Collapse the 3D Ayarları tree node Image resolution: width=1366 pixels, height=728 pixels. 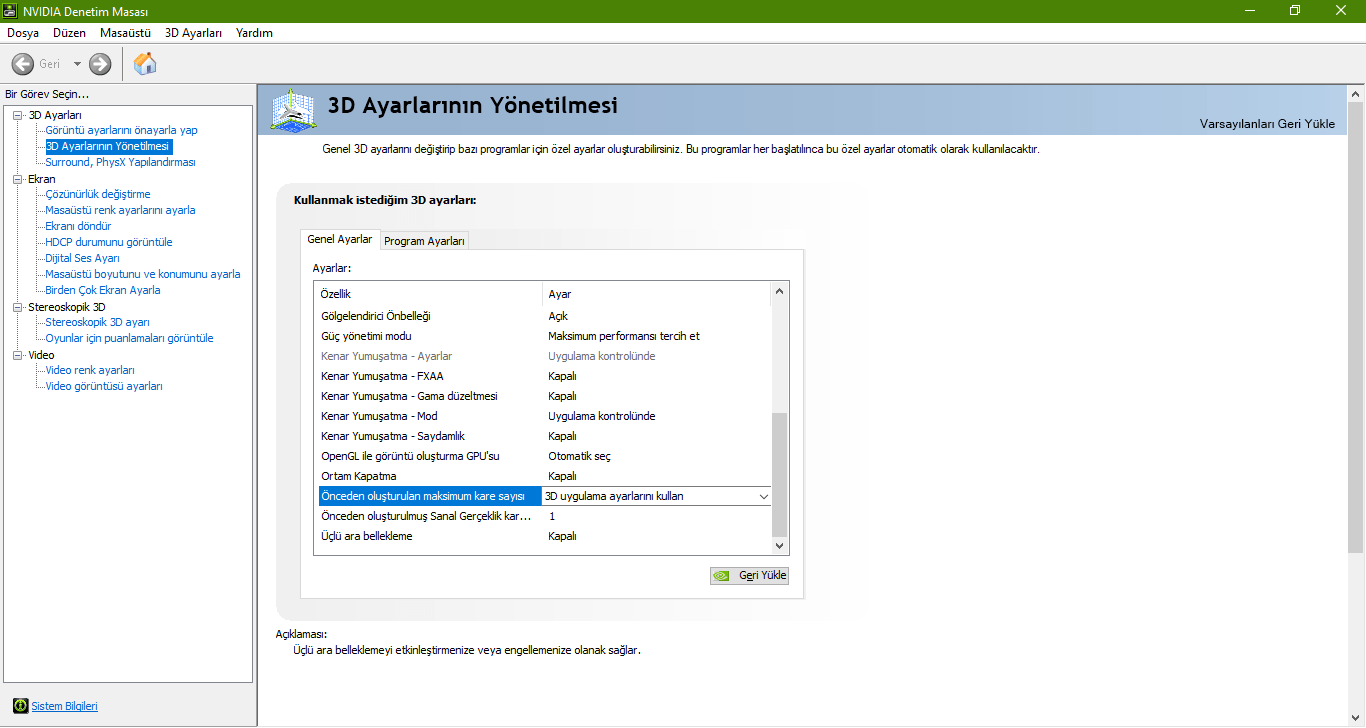tap(18, 115)
